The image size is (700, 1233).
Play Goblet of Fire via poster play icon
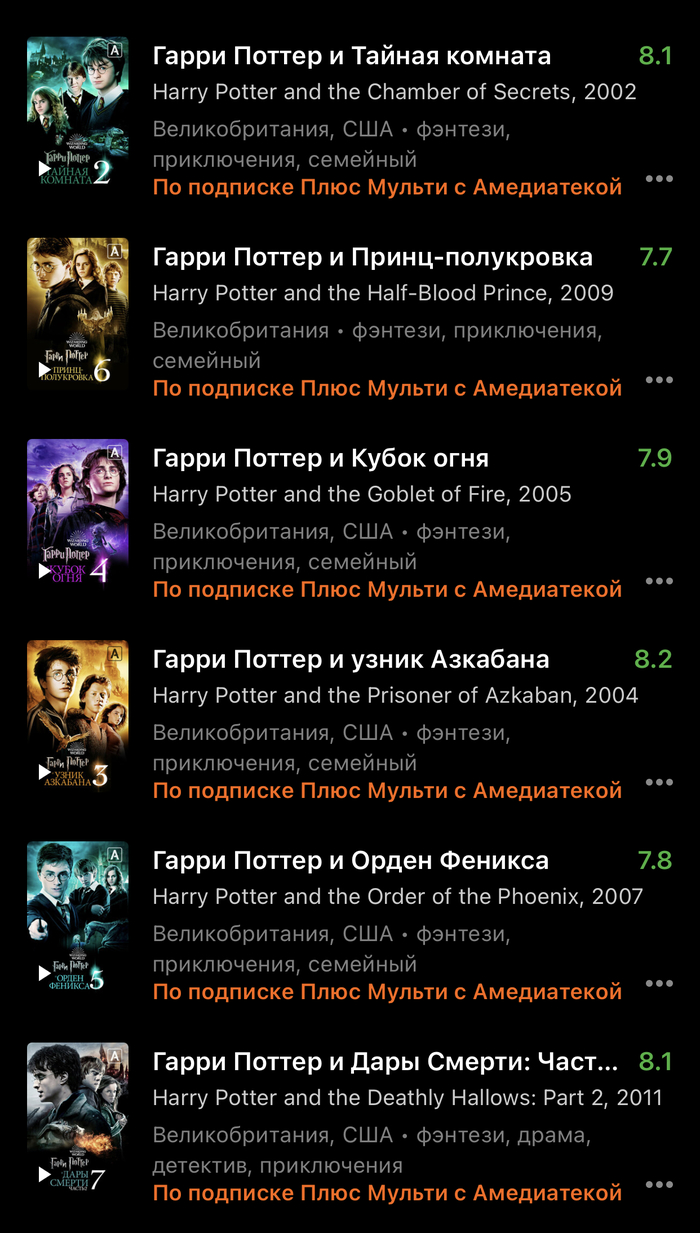(x=44, y=571)
